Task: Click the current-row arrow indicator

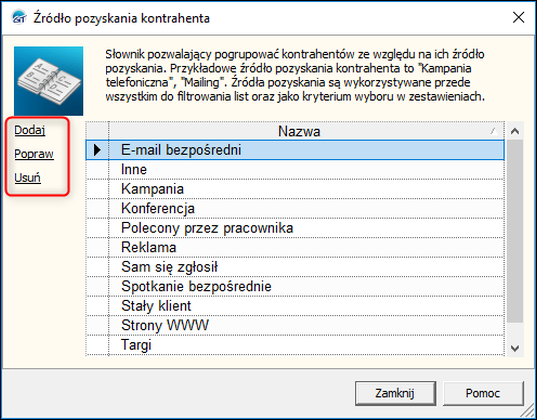Action: pos(97,150)
